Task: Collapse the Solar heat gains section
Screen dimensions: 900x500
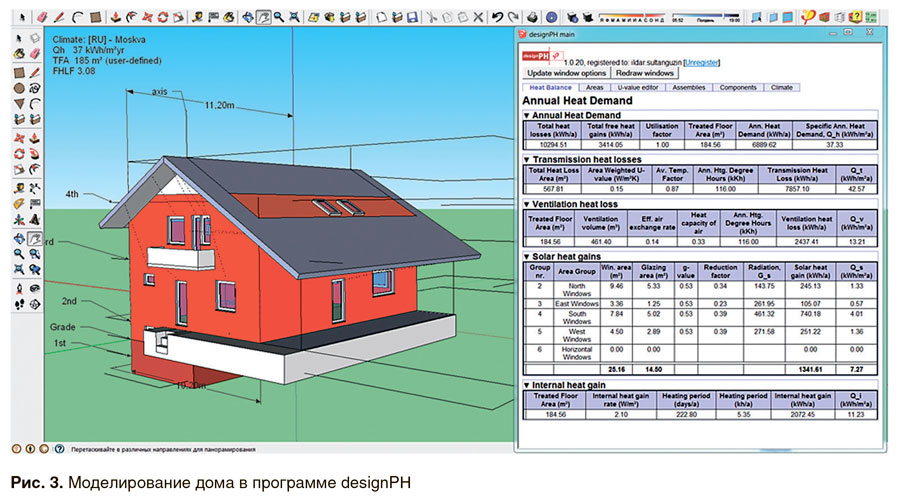Action: [526, 257]
